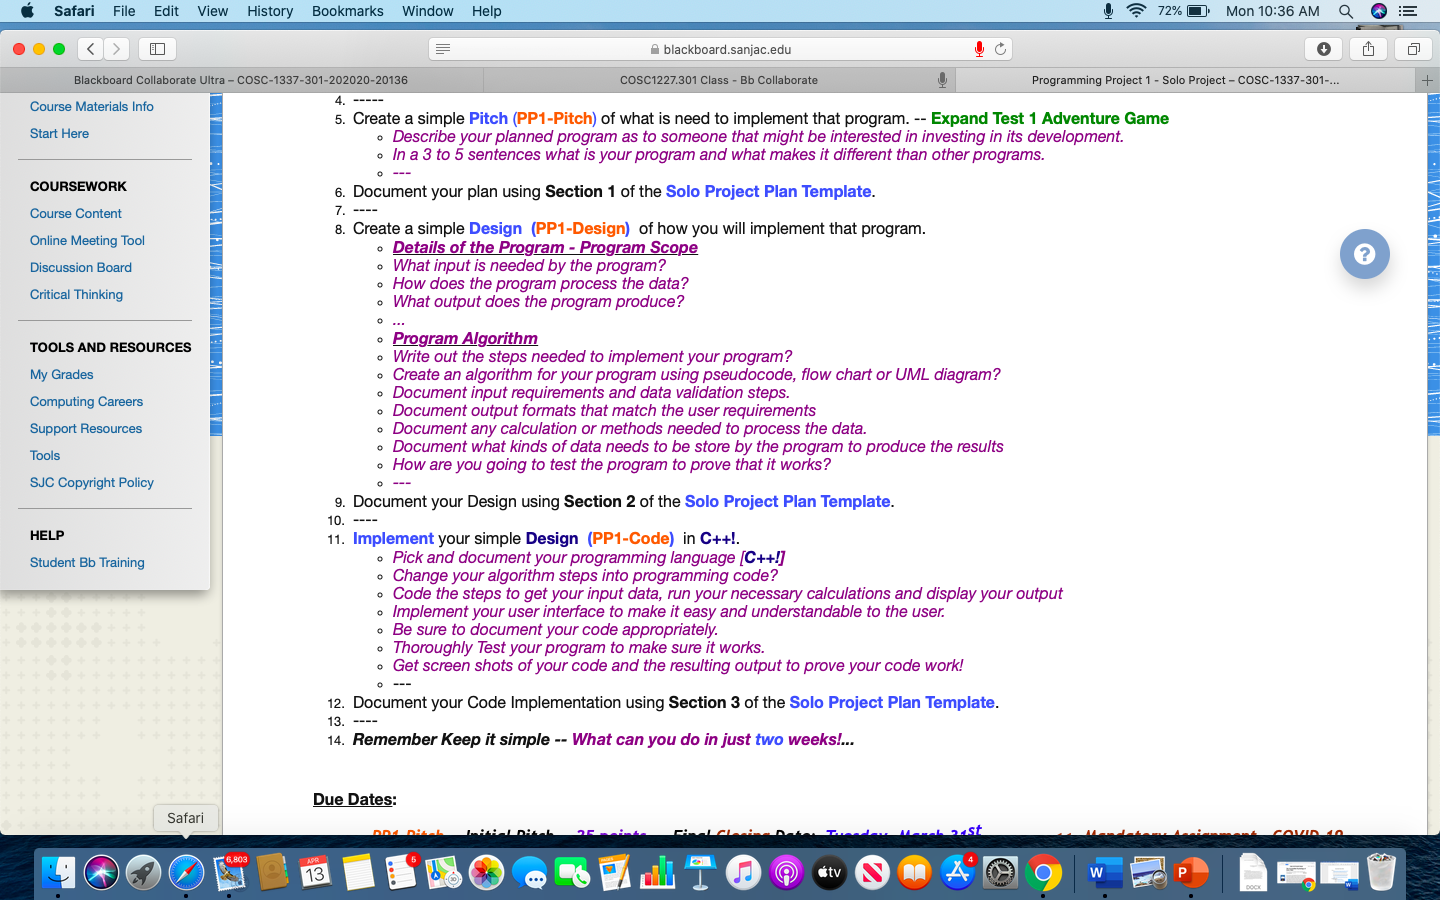Image resolution: width=1440 pixels, height=900 pixels.
Task: Click Safari's back navigation arrow
Action: coord(91,48)
